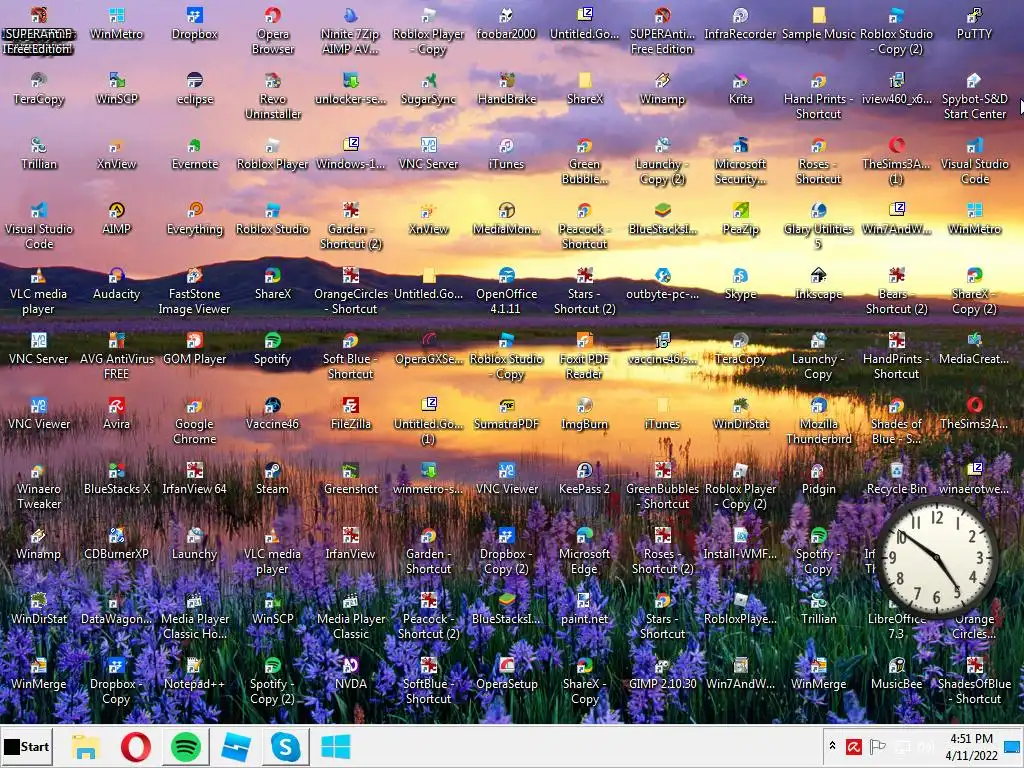Select the PuTTY shortcut

974,24
